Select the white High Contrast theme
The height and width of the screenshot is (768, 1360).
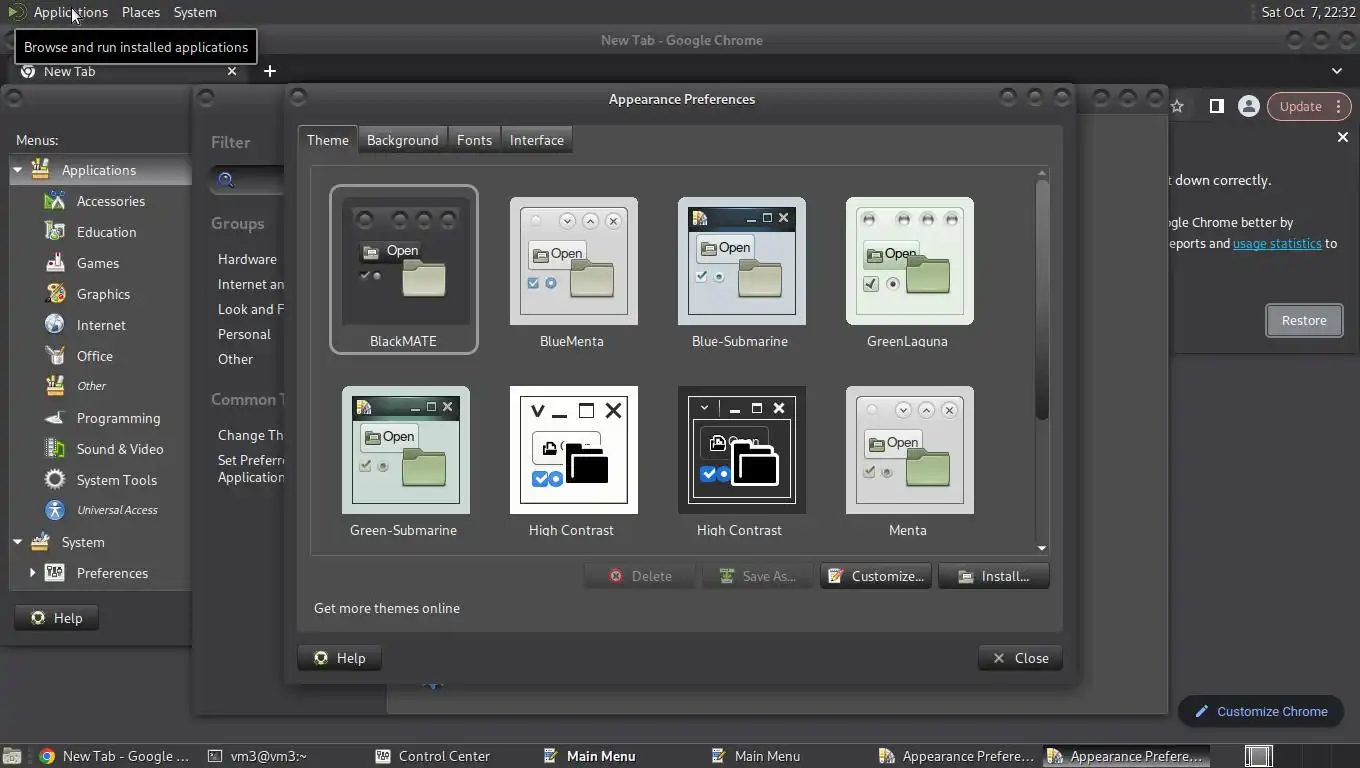(572, 460)
